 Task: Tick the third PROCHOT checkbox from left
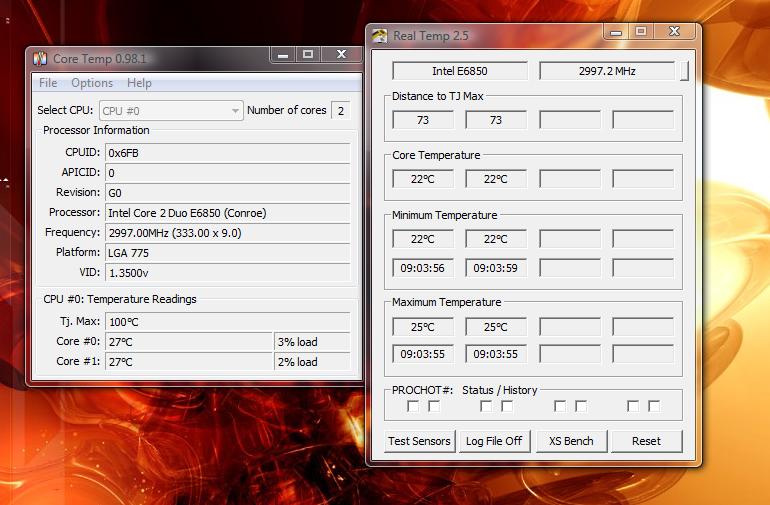click(x=486, y=406)
